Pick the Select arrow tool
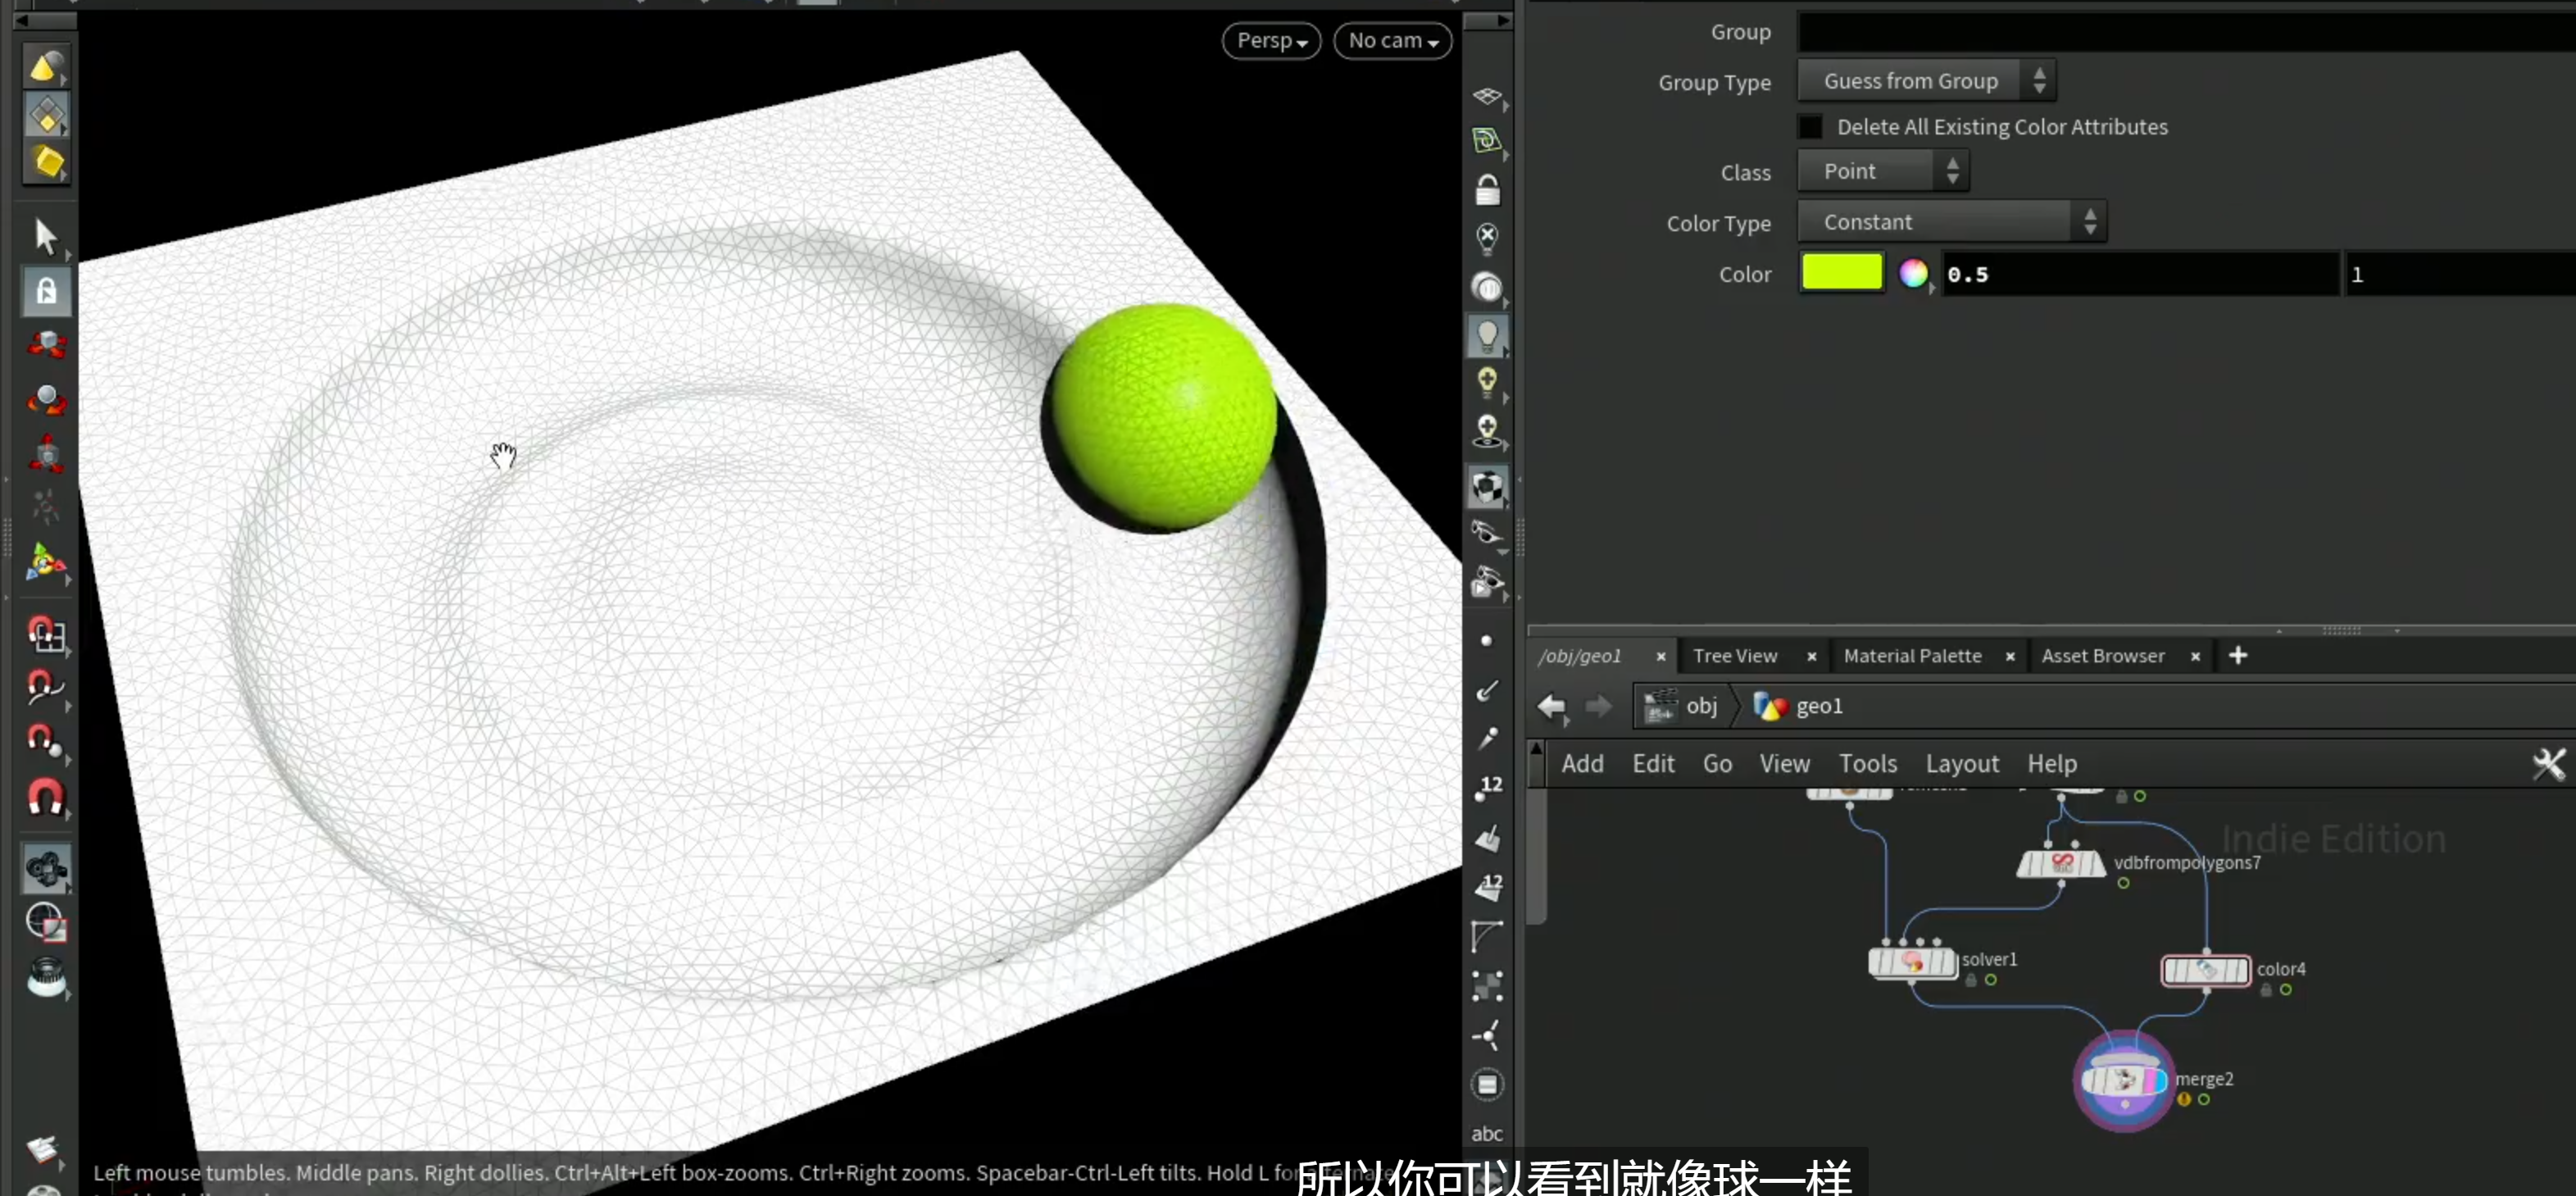Image resolution: width=2576 pixels, height=1196 pixels. click(x=46, y=237)
